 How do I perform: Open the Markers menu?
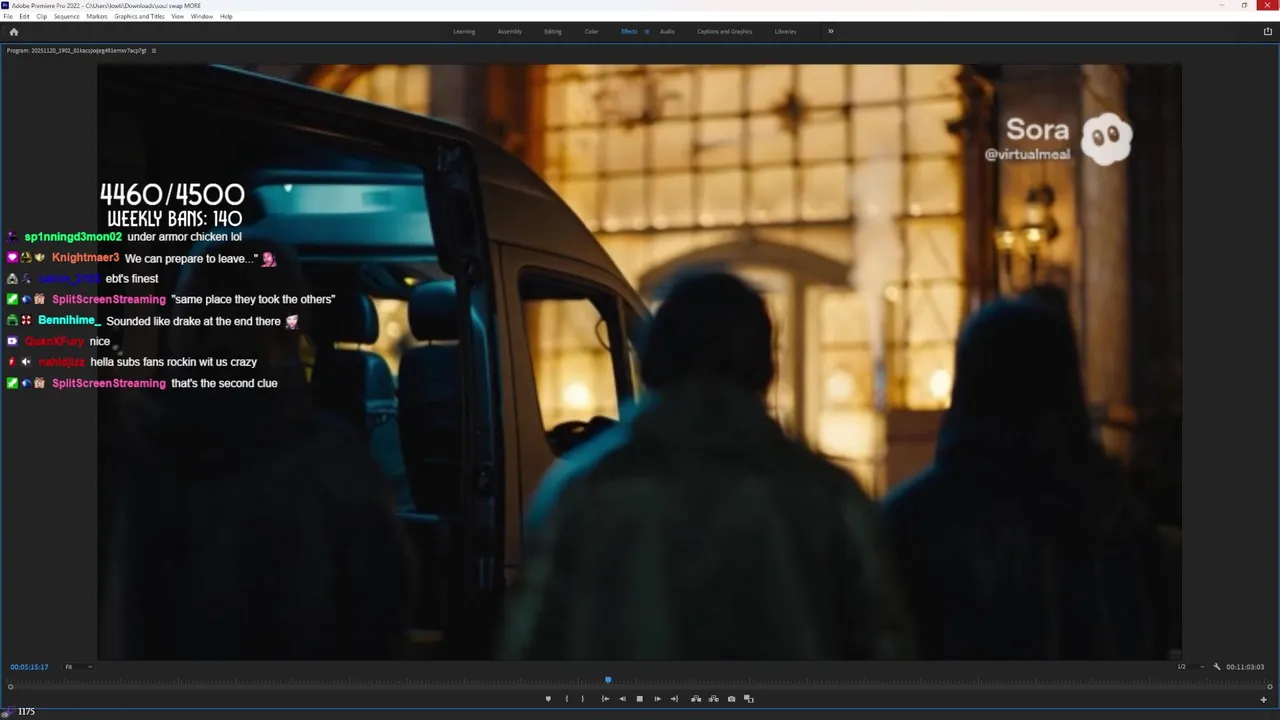[x=97, y=16]
